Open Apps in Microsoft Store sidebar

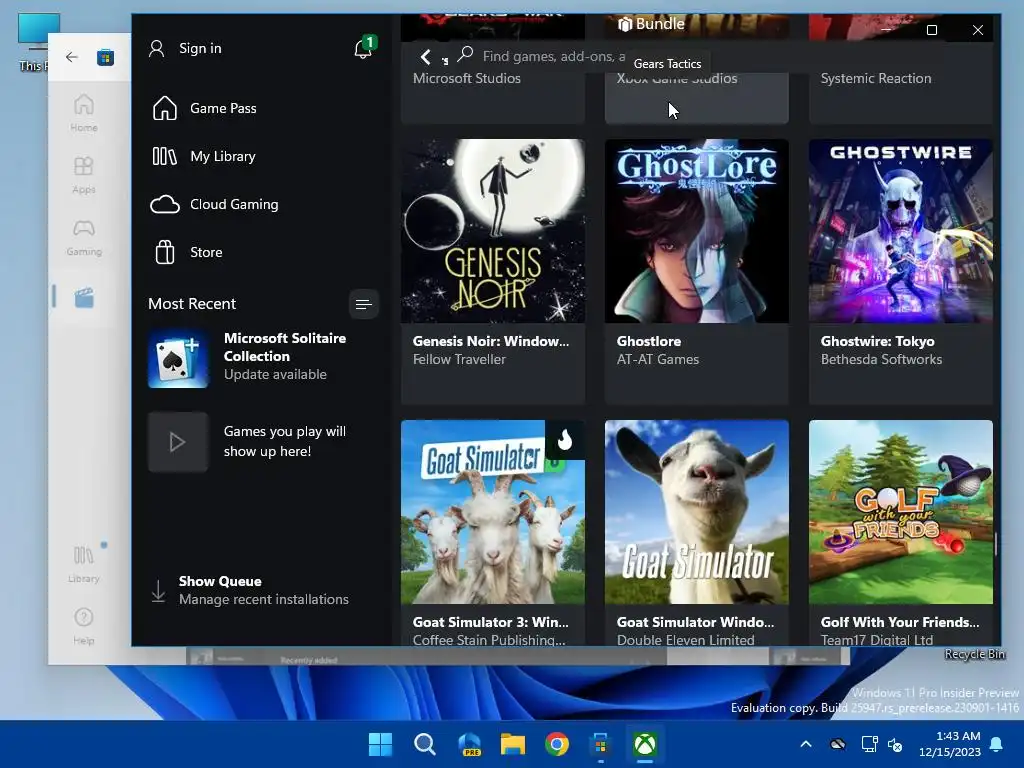pyautogui.click(x=84, y=175)
